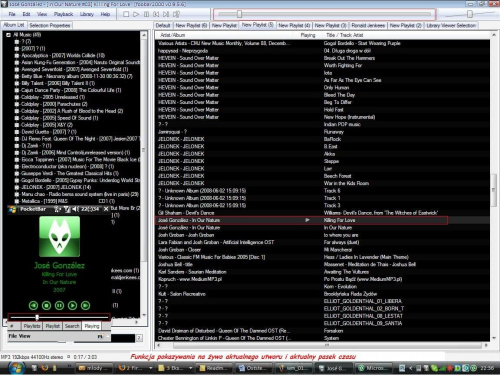Viewport: 500px width, 375px height.
Task: Click the volume slider at top right
Action: tap(470, 14)
